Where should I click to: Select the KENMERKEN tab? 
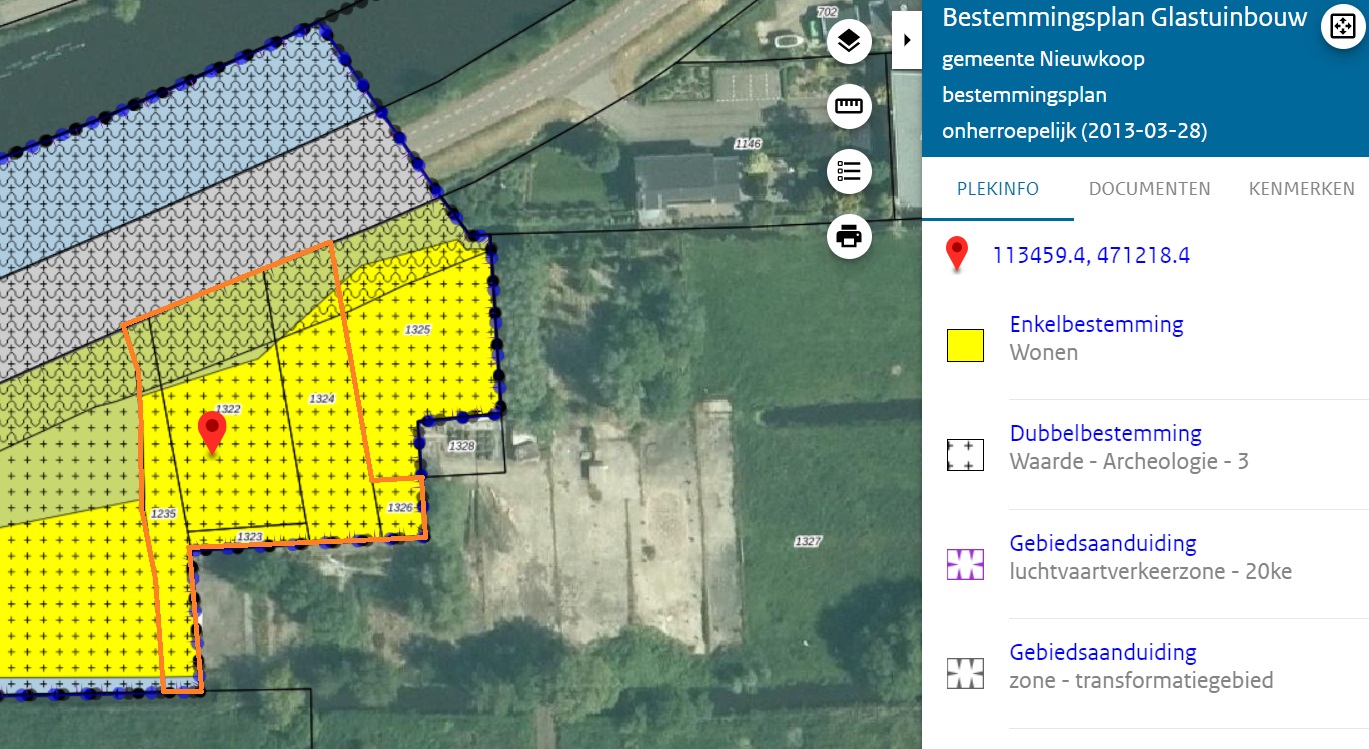coord(1301,189)
